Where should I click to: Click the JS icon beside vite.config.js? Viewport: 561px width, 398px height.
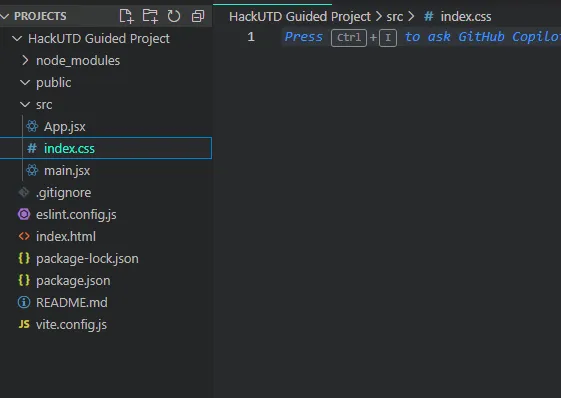(24, 324)
